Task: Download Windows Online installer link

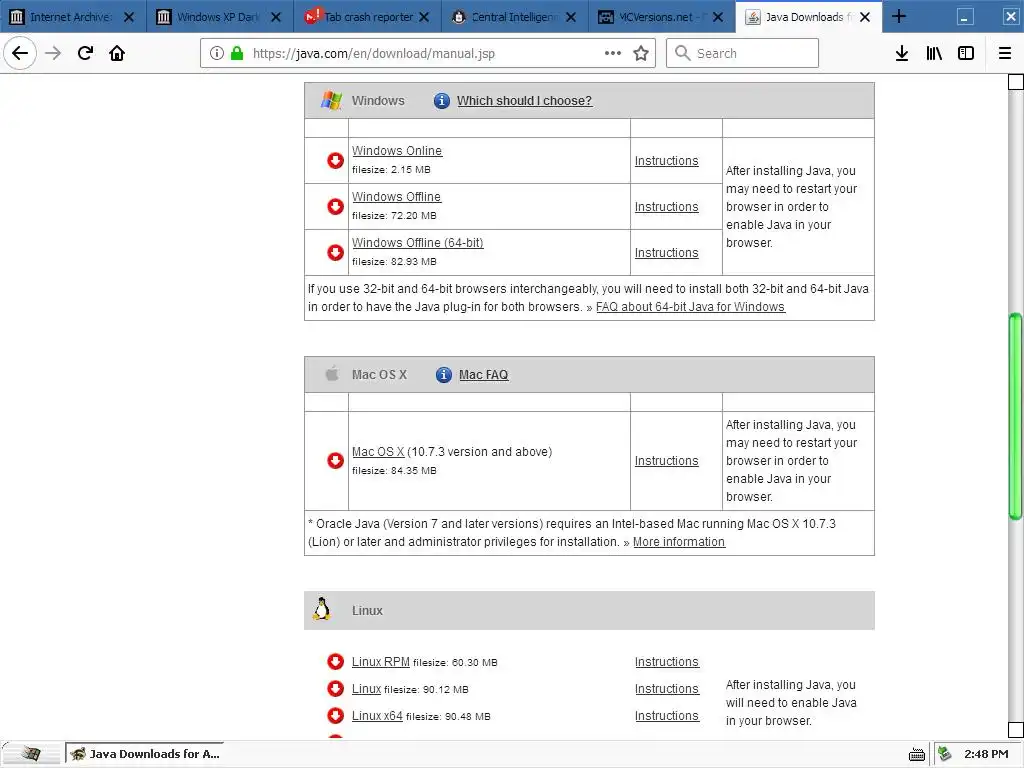Action: pos(397,150)
